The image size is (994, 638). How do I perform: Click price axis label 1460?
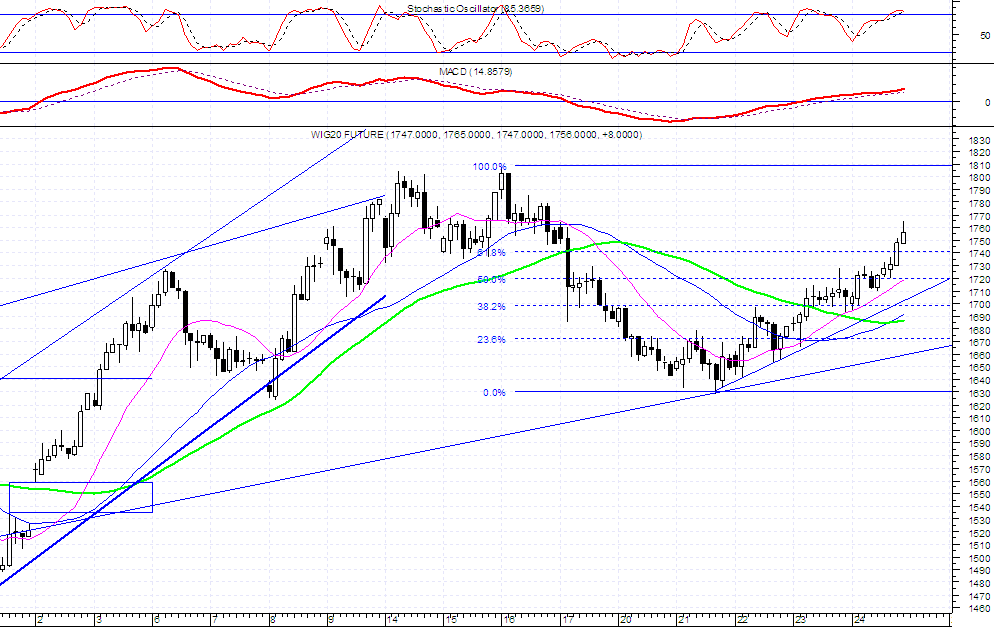tap(980, 609)
